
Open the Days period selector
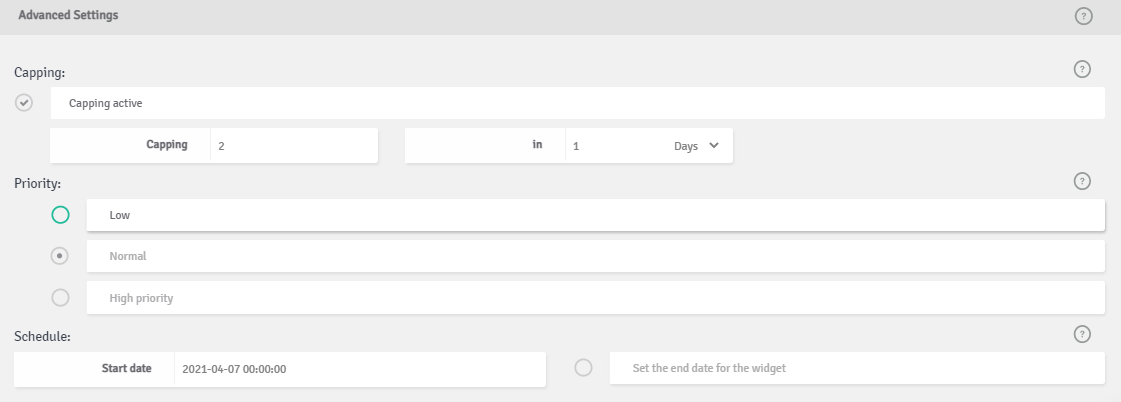coord(696,146)
